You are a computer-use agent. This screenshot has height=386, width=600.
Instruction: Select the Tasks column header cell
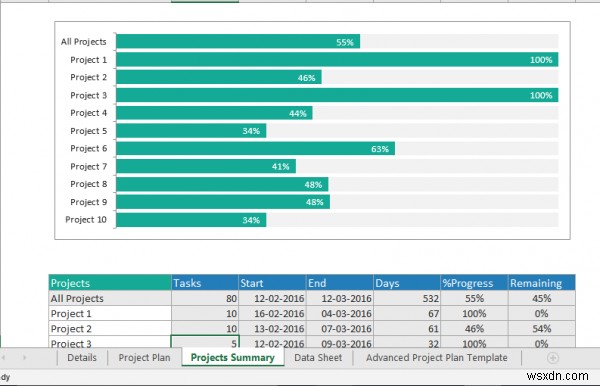(205, 283)
